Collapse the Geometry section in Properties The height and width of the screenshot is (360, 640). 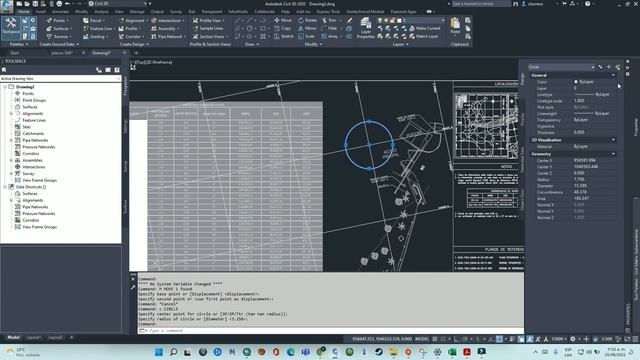coord(613,154)
